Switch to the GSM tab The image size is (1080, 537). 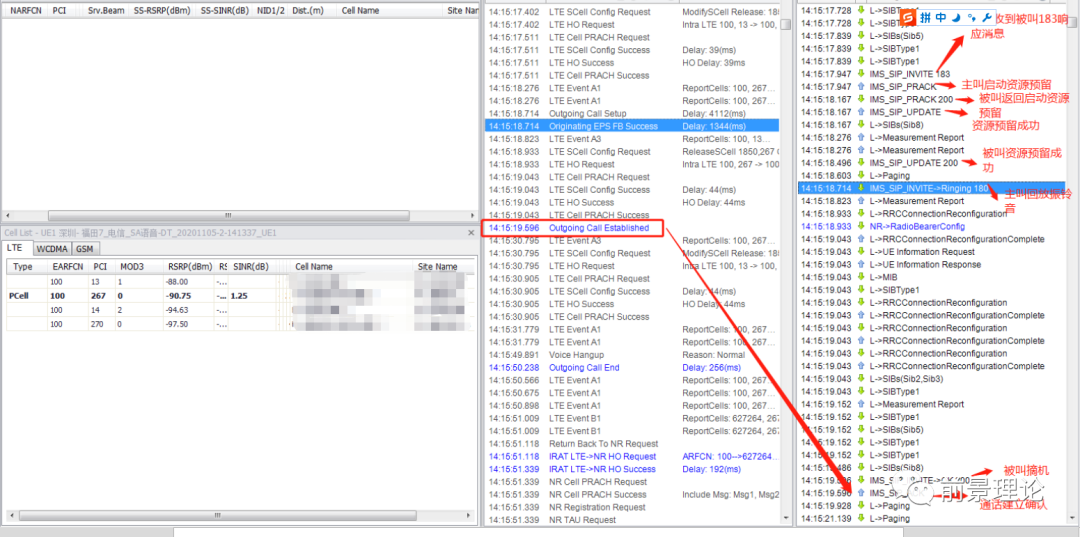click(86, 248)
